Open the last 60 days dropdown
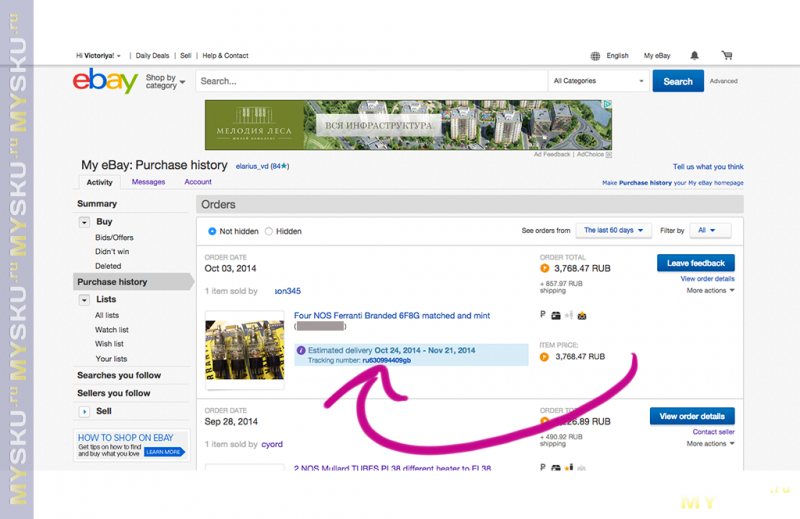Image resolution: width=800 pixels, height=519 pixels. (614, 230)
